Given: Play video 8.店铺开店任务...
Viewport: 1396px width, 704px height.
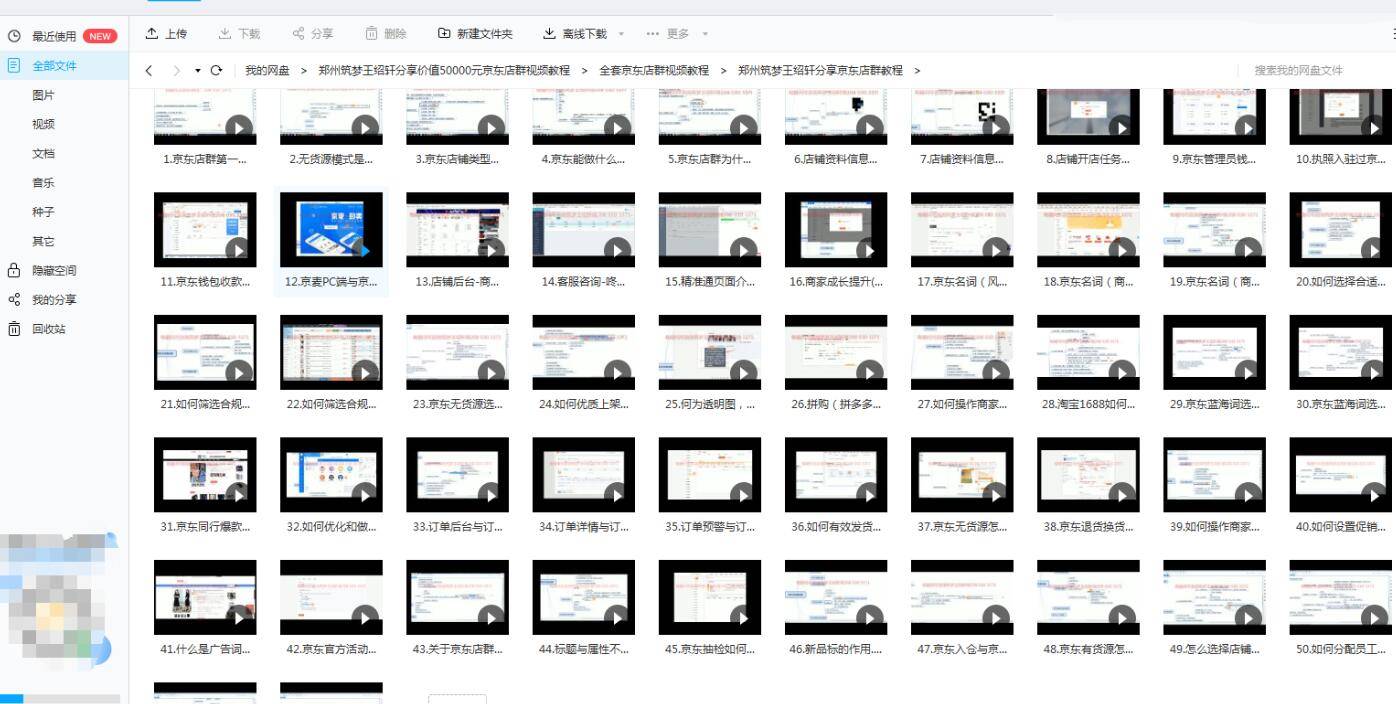Looking at the screenshot, I should 1121,127.
